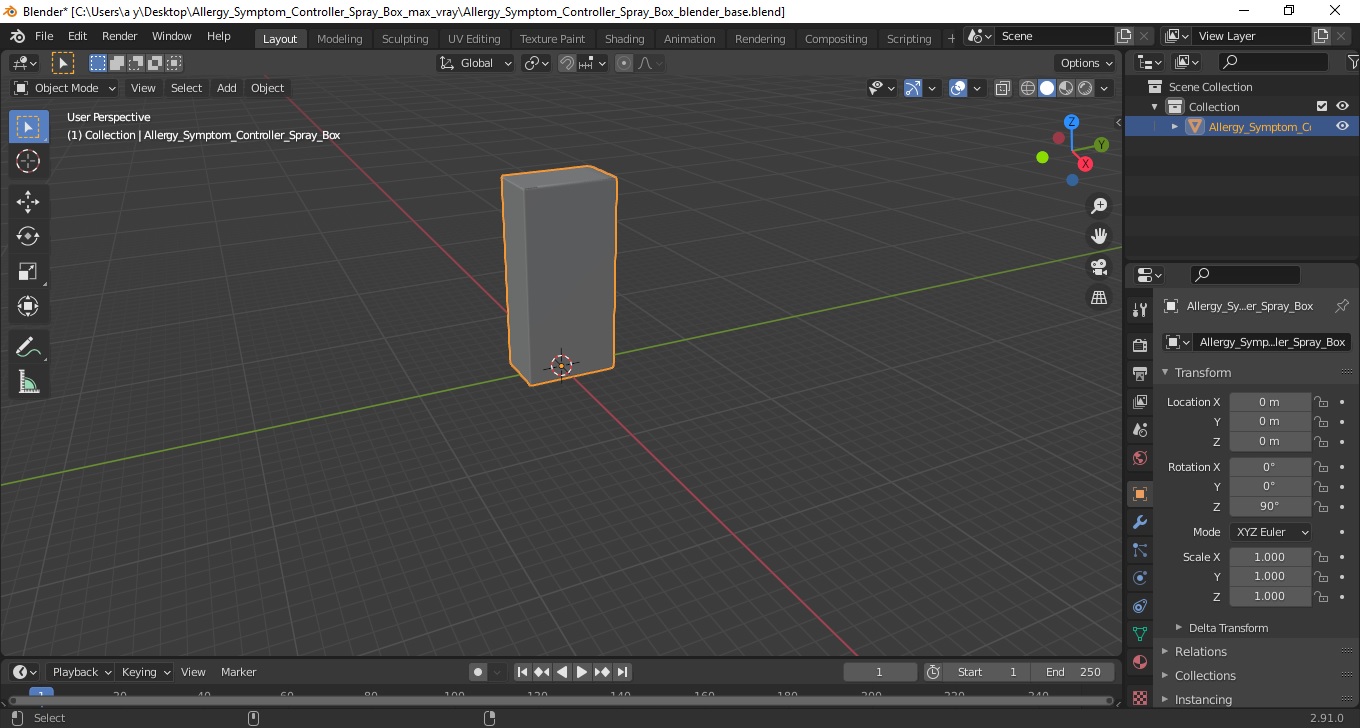Open the Object Data properties tab
The image size is (1360, 728).
coord(1139,634)
